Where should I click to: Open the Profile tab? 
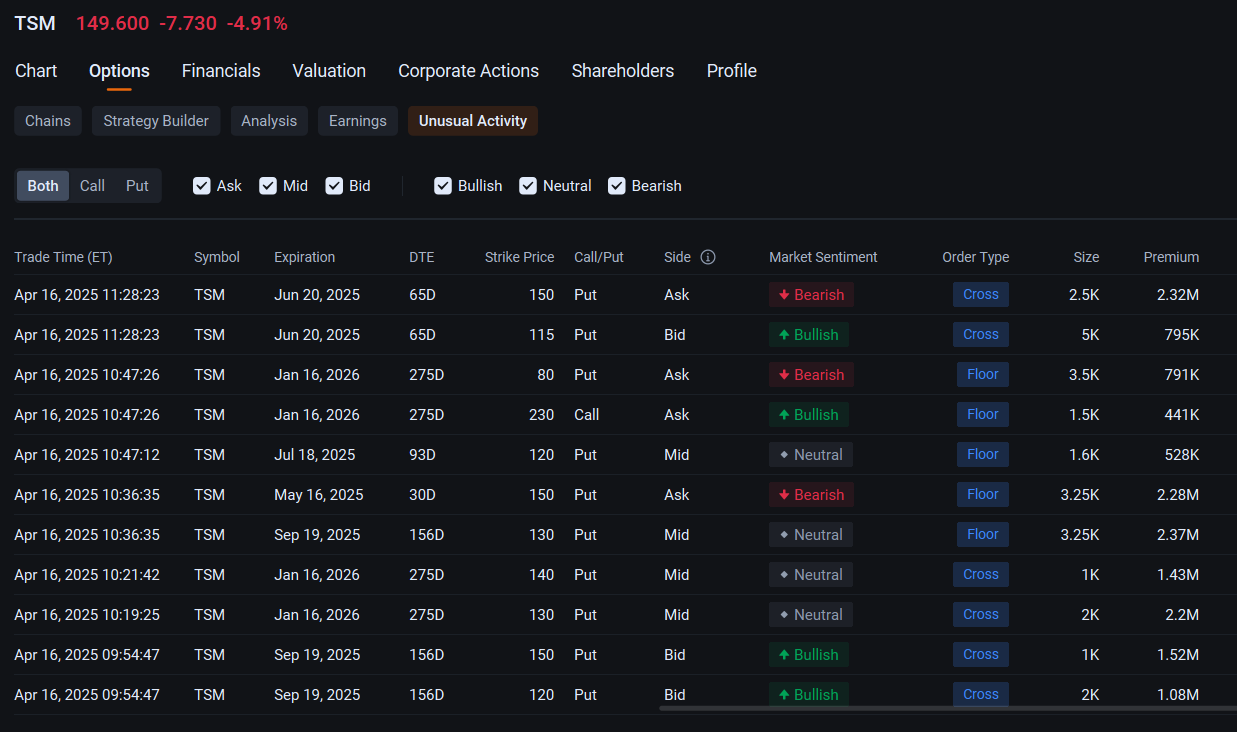pos(732,71)
